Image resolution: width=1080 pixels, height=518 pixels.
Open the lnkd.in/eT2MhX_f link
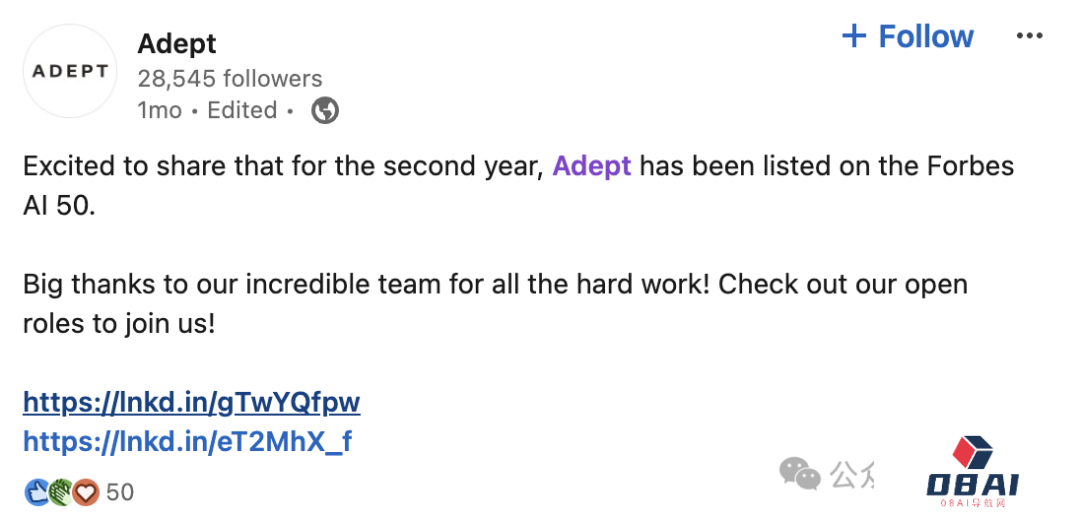(187, 441)
